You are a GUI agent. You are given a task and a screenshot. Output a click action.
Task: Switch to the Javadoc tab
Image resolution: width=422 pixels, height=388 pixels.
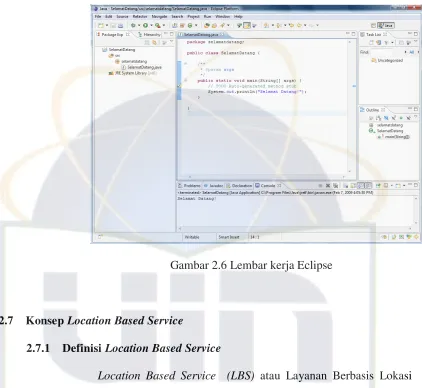click(x=214, y=185)
